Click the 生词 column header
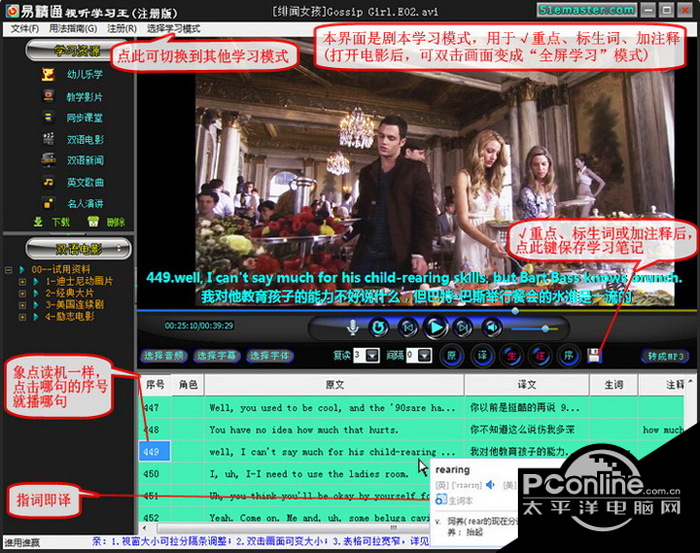700x553 pixels. point(614,385)
